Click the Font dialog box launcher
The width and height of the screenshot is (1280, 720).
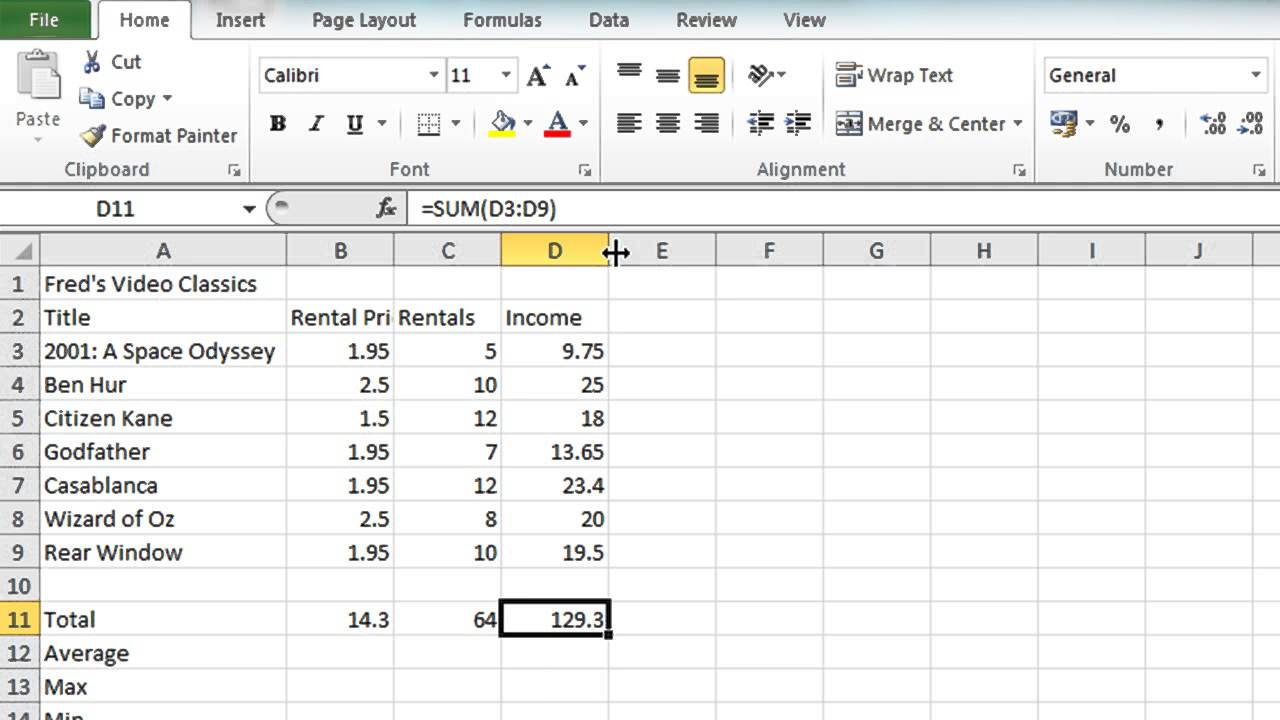(x=584, y=170)
